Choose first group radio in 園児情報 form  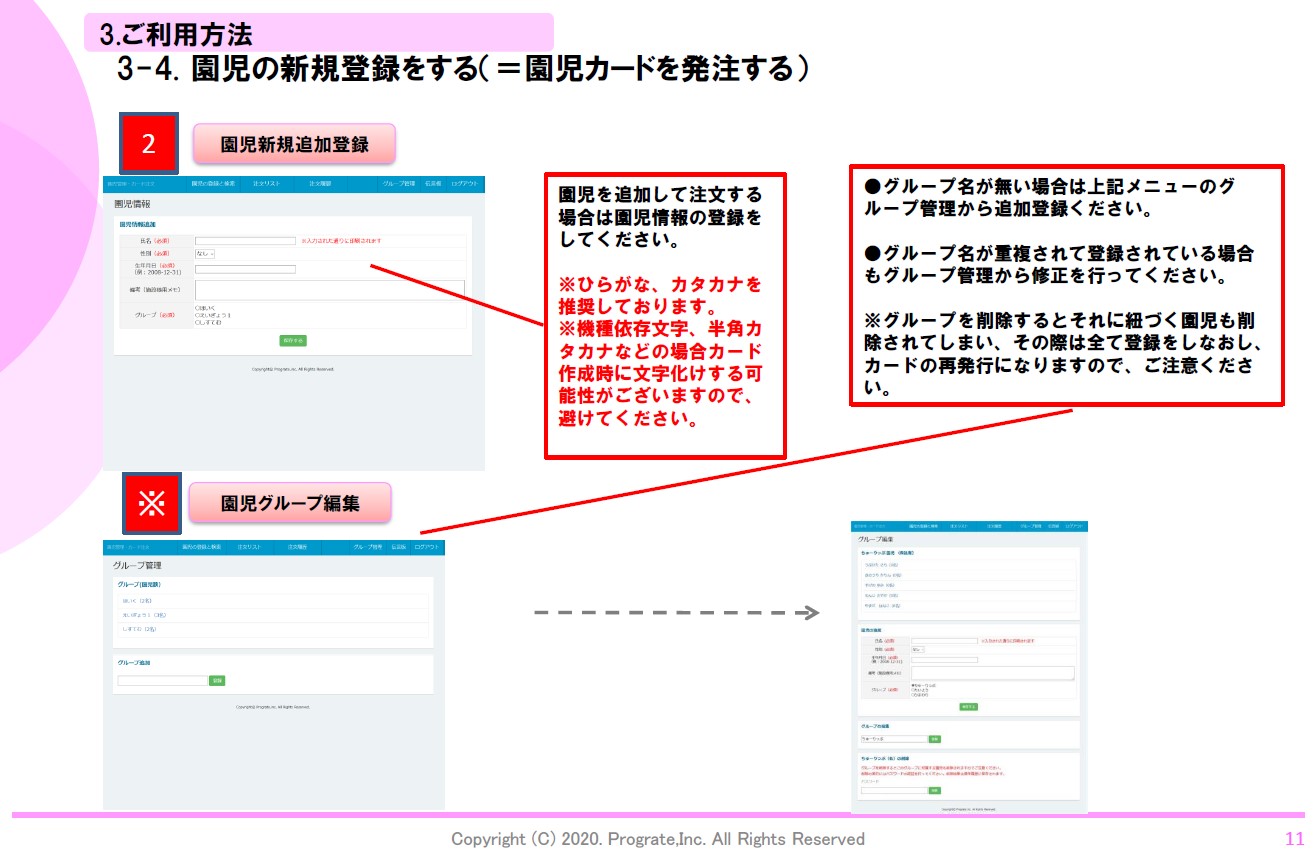click(197, 308)
